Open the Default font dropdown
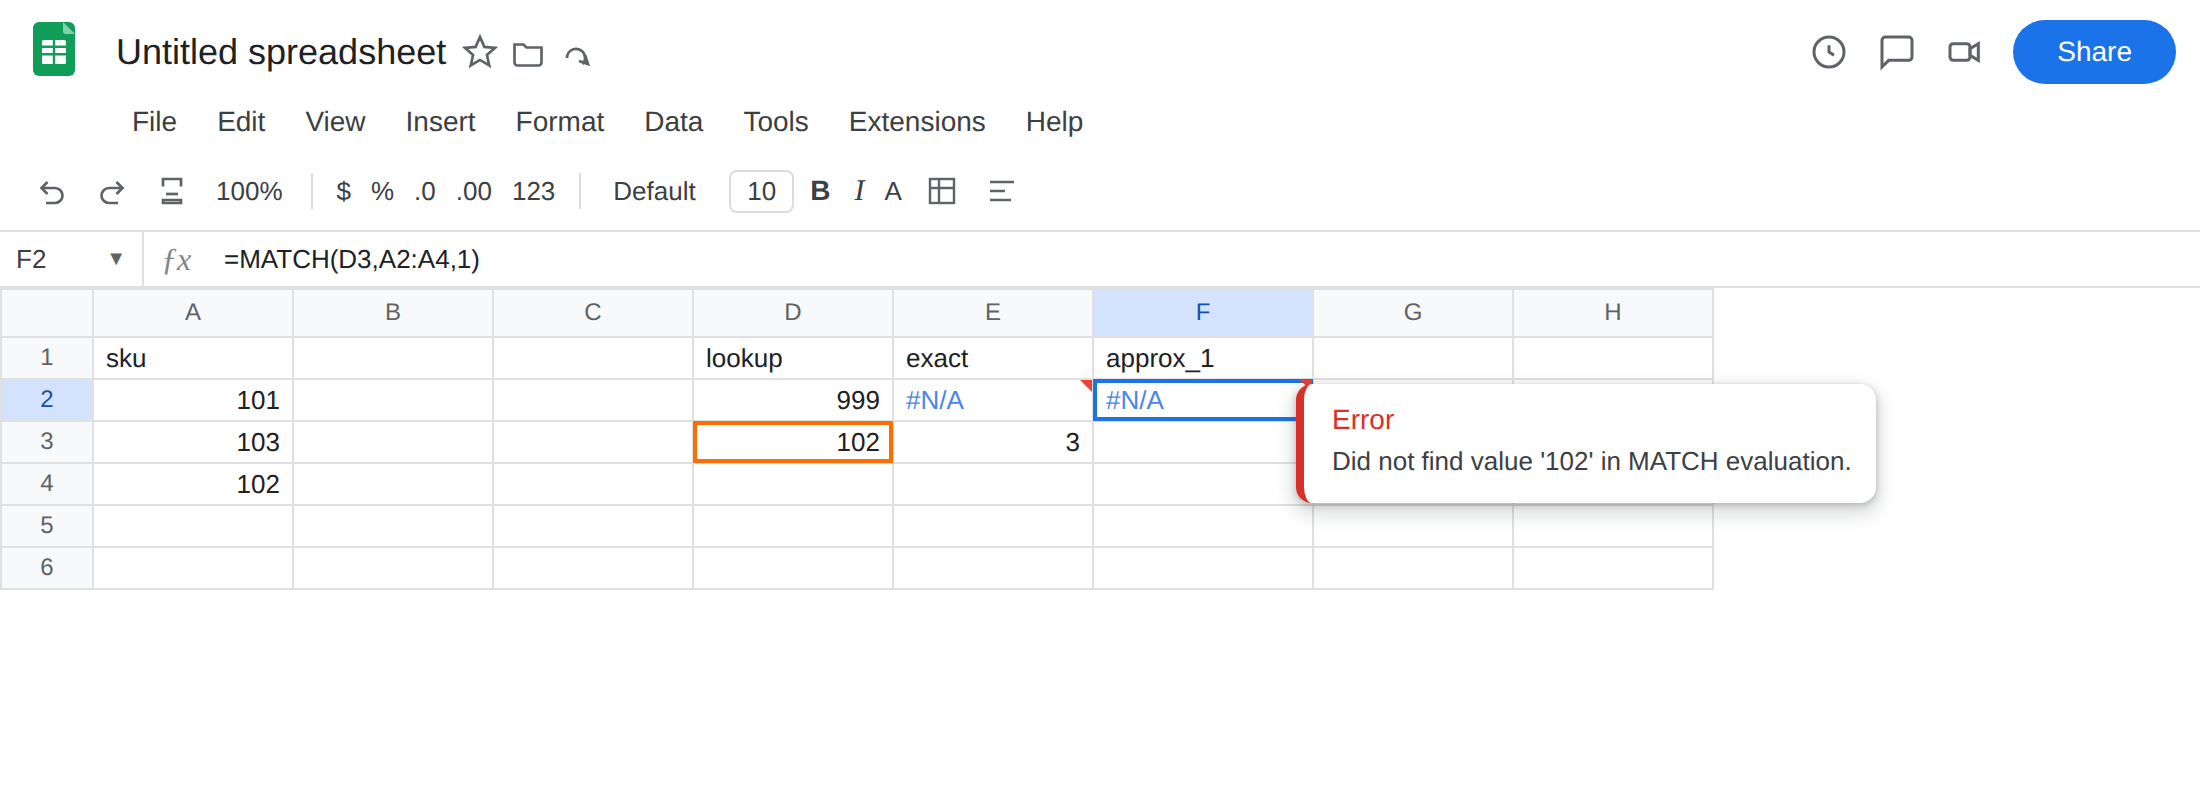 654,191
